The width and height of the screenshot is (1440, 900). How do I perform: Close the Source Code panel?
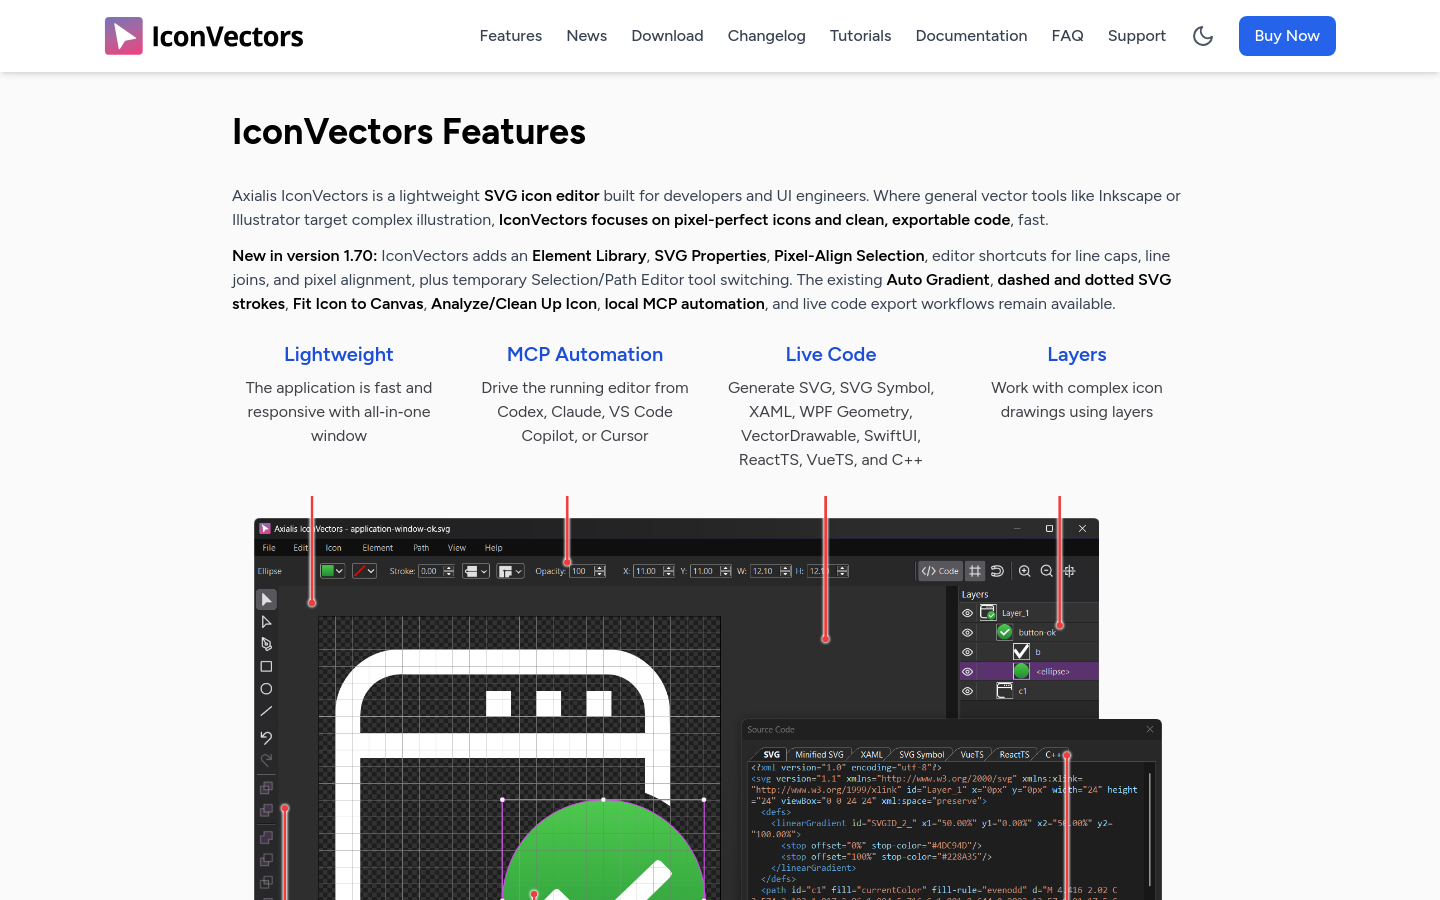(x=1150, y=729)
